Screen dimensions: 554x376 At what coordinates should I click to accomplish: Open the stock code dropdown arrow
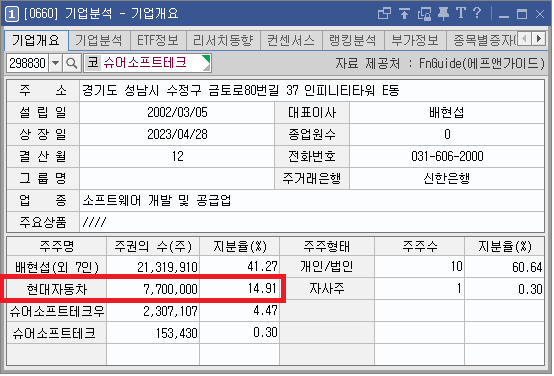(55, 63)
